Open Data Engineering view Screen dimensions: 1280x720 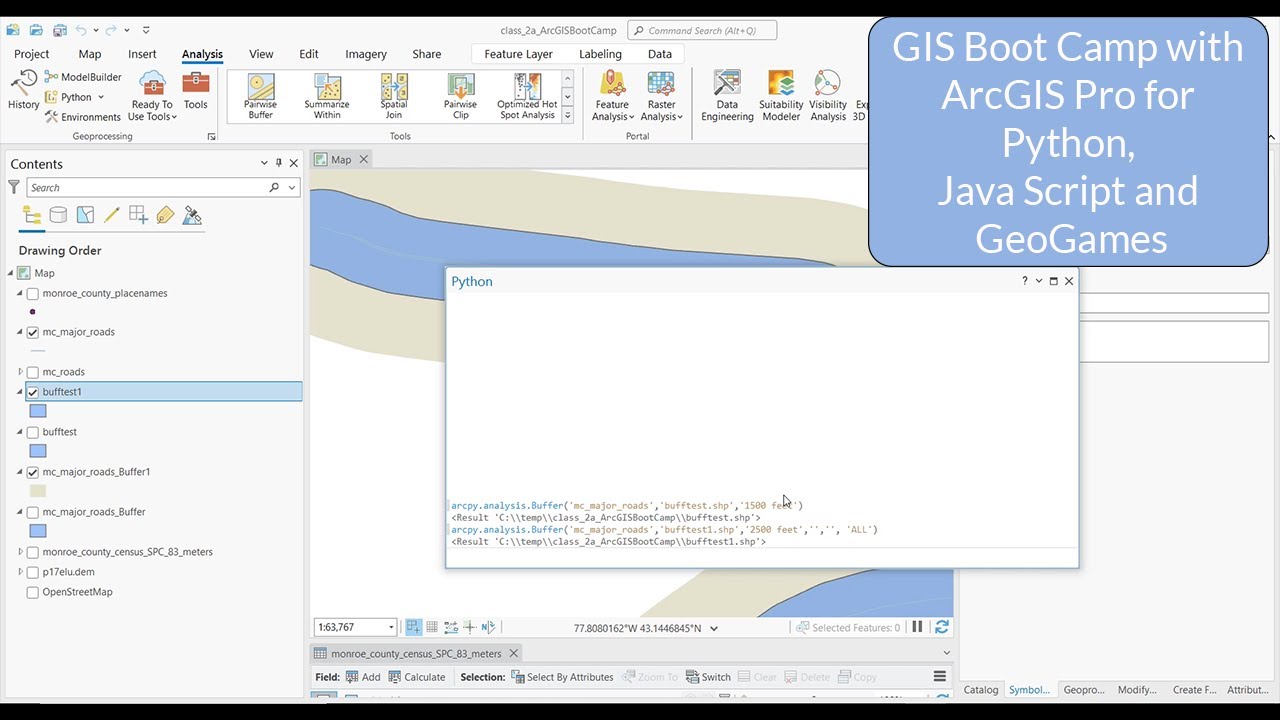(727, 96)
